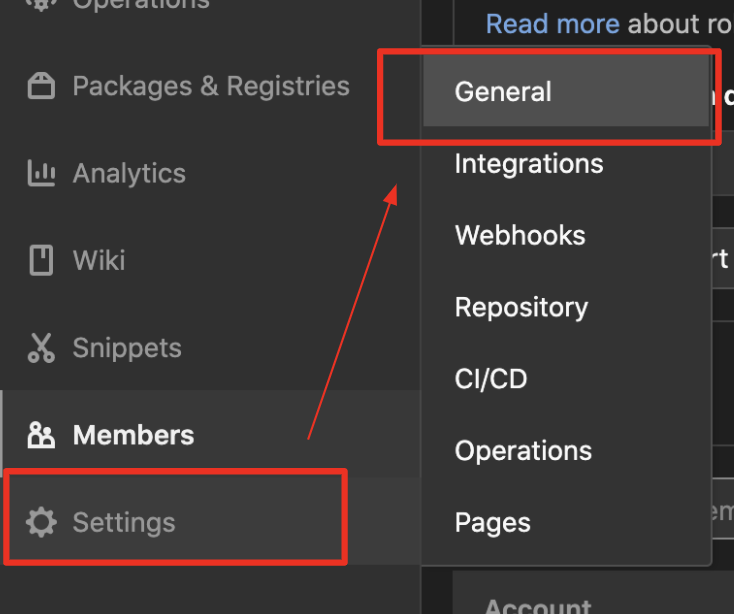
Task: Click the Wiki book icon
Action: 41,260
